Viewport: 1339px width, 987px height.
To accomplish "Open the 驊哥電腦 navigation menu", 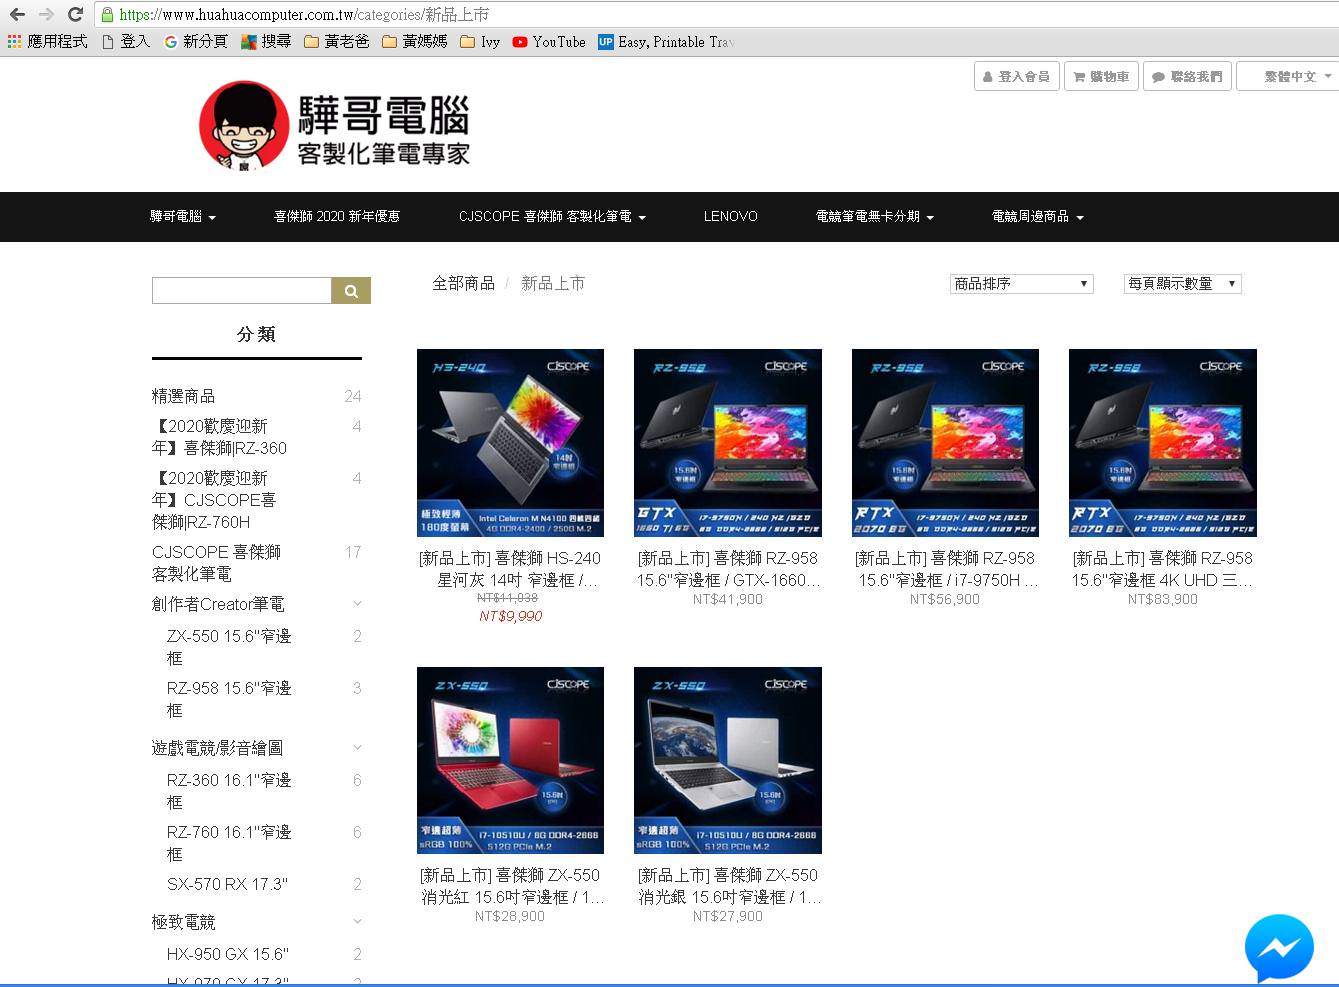I will 183,216.
